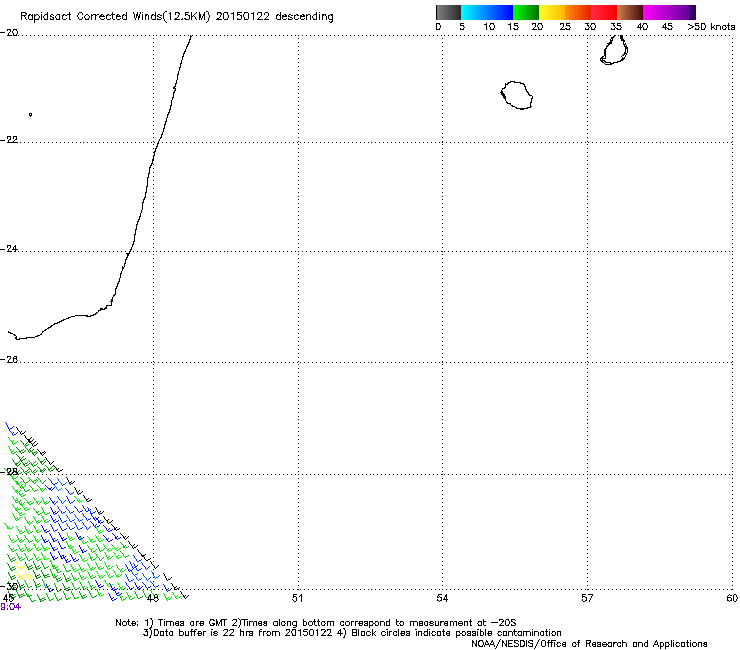Click the gray 0-5 knots color swatch

coord(448,12)
